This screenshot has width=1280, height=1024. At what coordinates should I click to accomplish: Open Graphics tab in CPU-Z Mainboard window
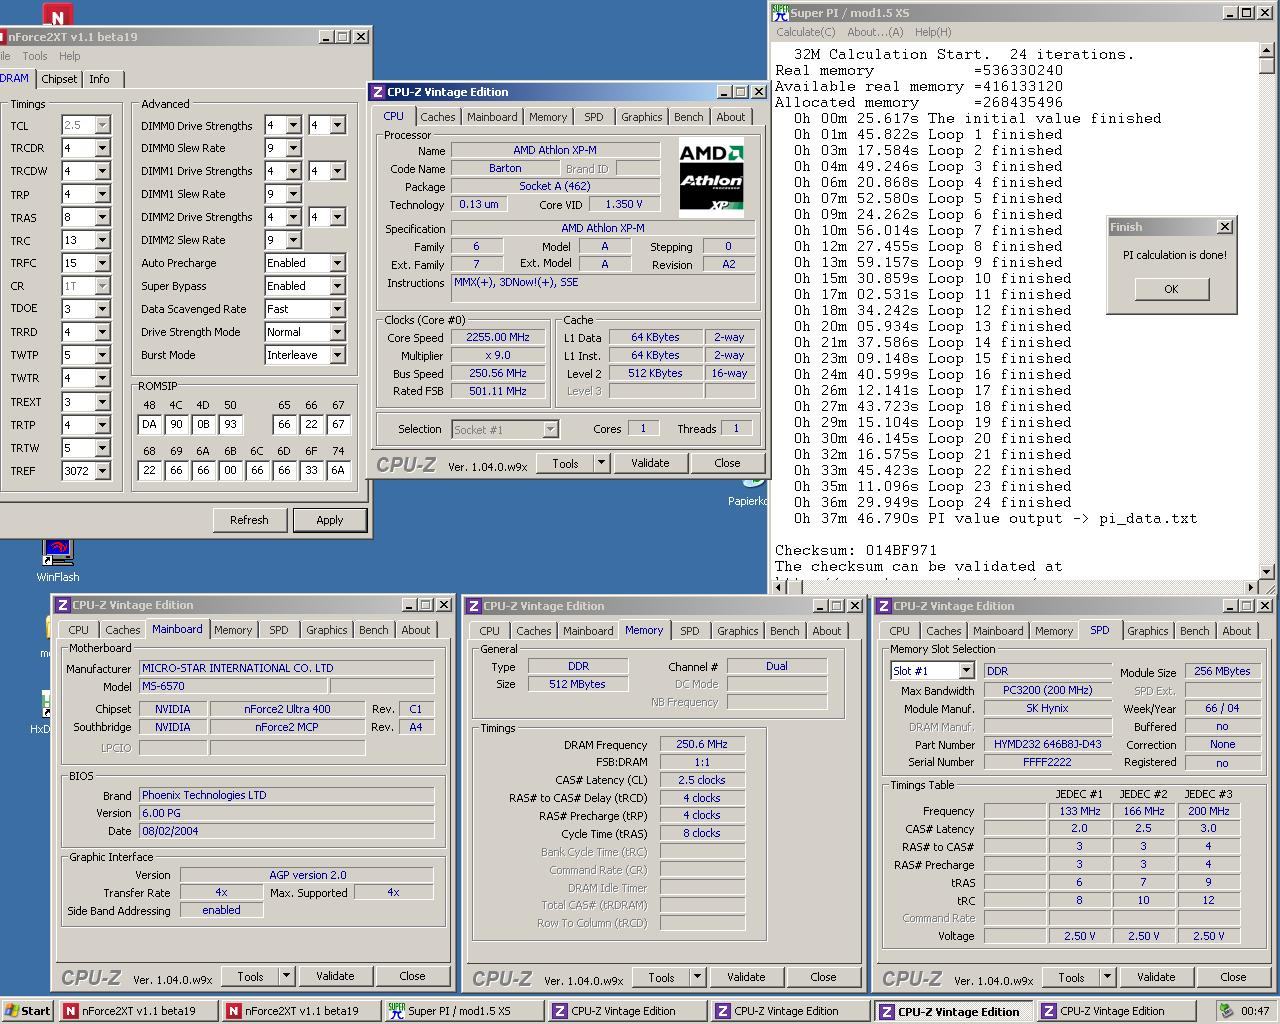tap(326, 630)
